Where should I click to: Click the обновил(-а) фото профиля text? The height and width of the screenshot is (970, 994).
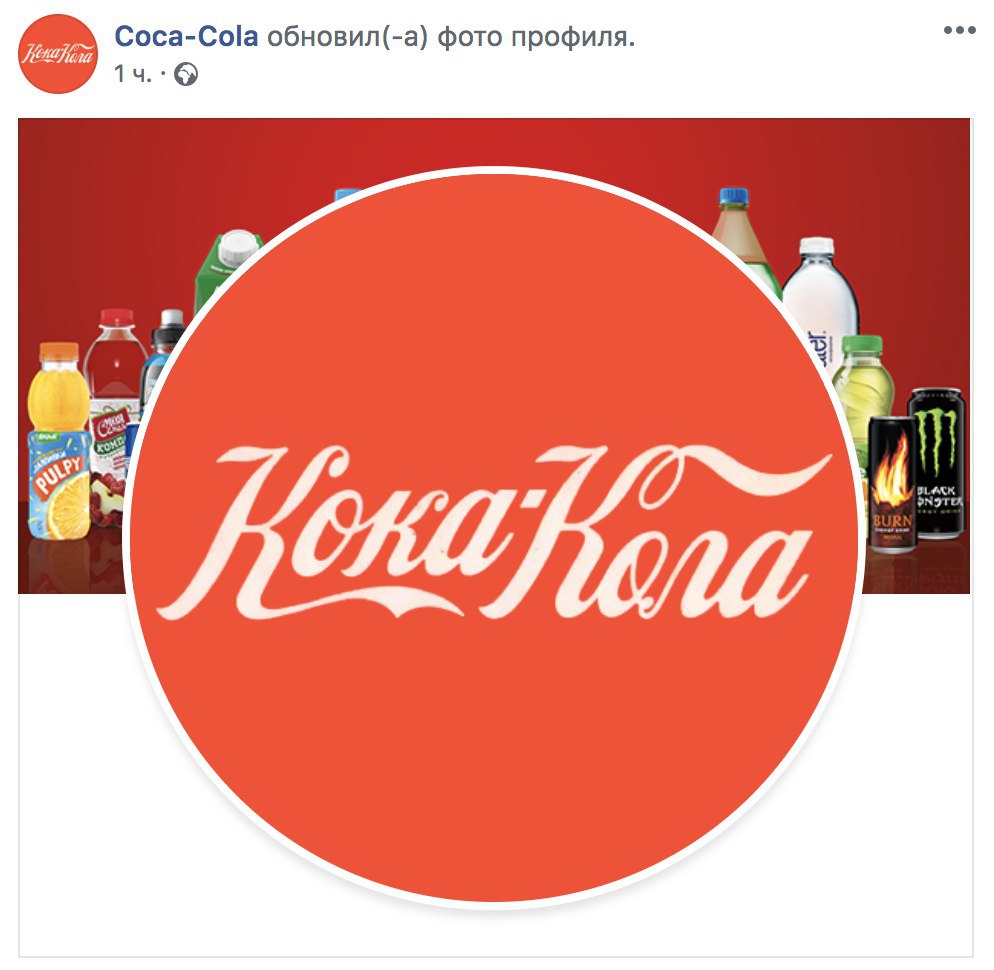pos(451,37)
